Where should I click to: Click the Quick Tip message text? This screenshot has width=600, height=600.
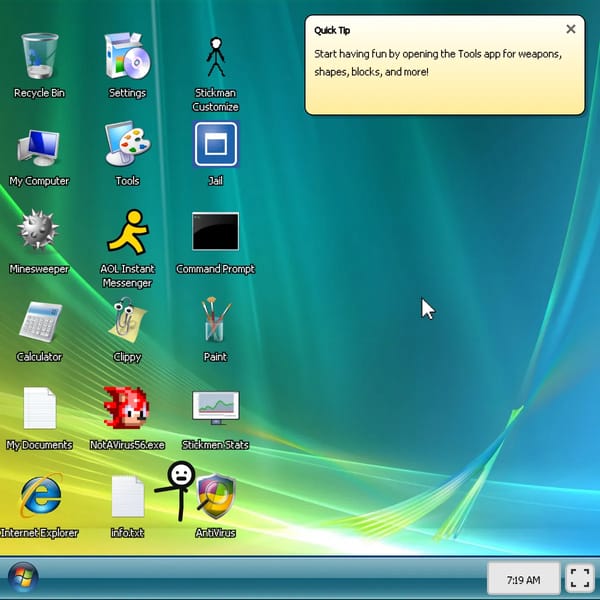438,63
